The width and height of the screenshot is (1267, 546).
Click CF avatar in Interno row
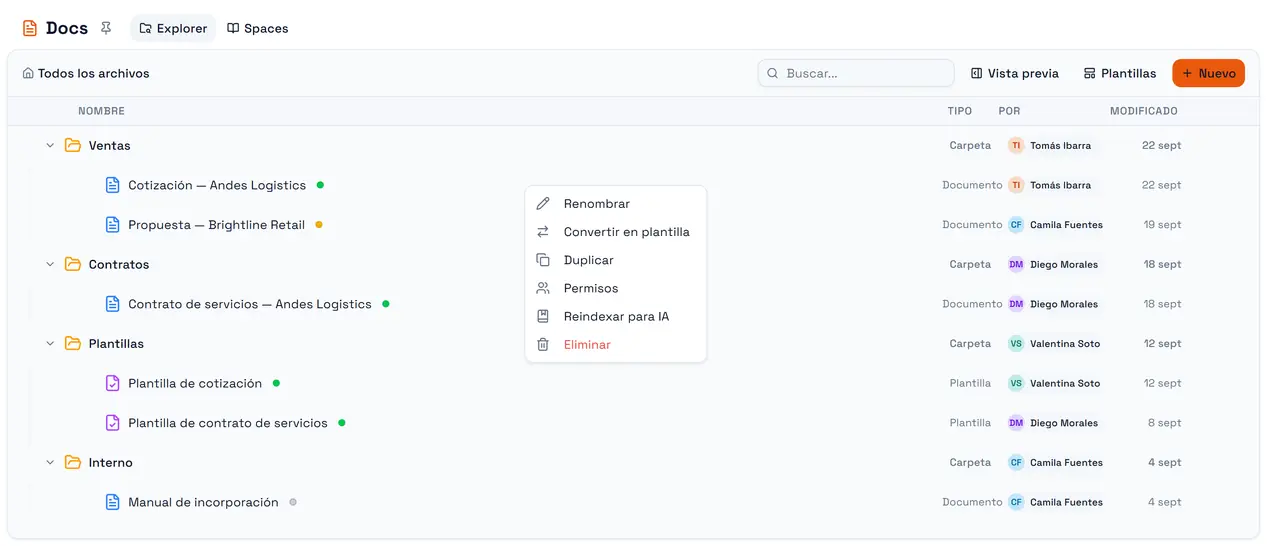point(1016,462)
